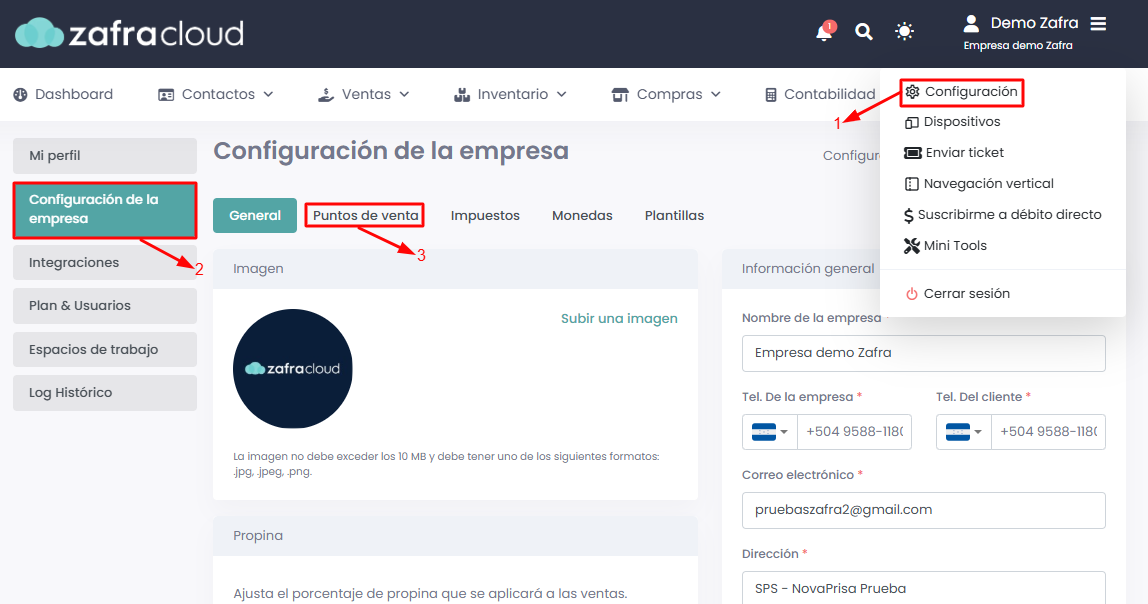Toggle the light theme sun icon
This screenshot has height=604, width=1148.
click(x=904, y=31)
